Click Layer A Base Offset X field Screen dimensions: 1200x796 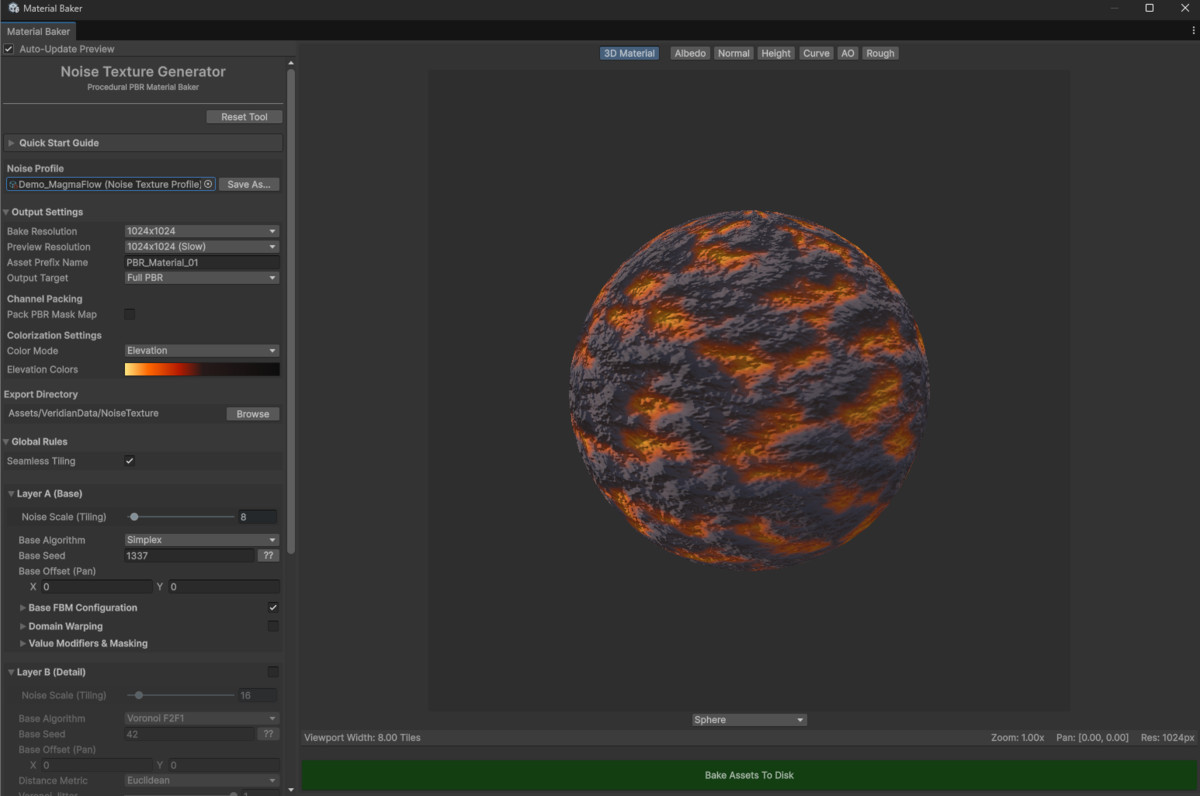pyautogui.click(x=96, y=587)
